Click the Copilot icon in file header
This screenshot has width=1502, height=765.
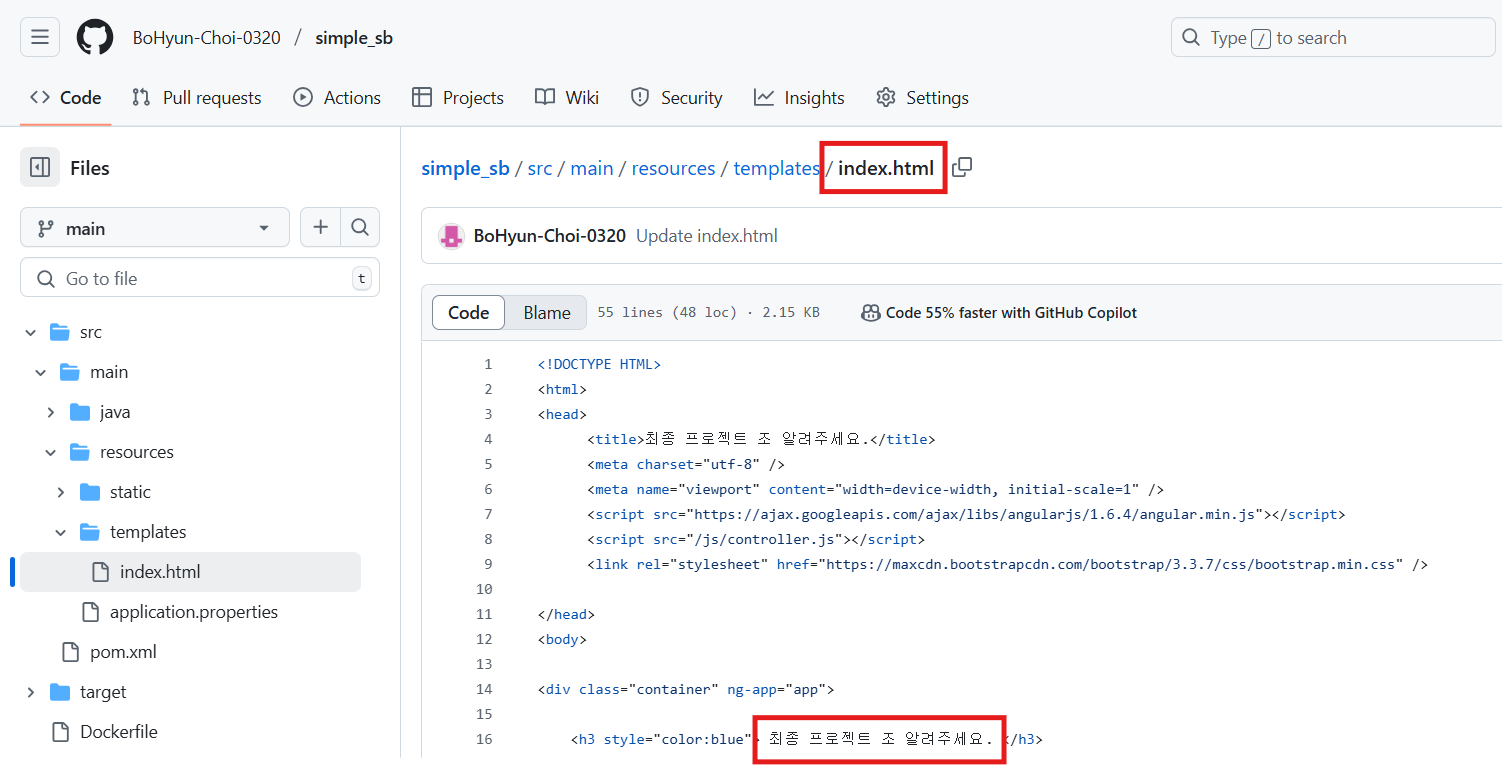point(870,313)
